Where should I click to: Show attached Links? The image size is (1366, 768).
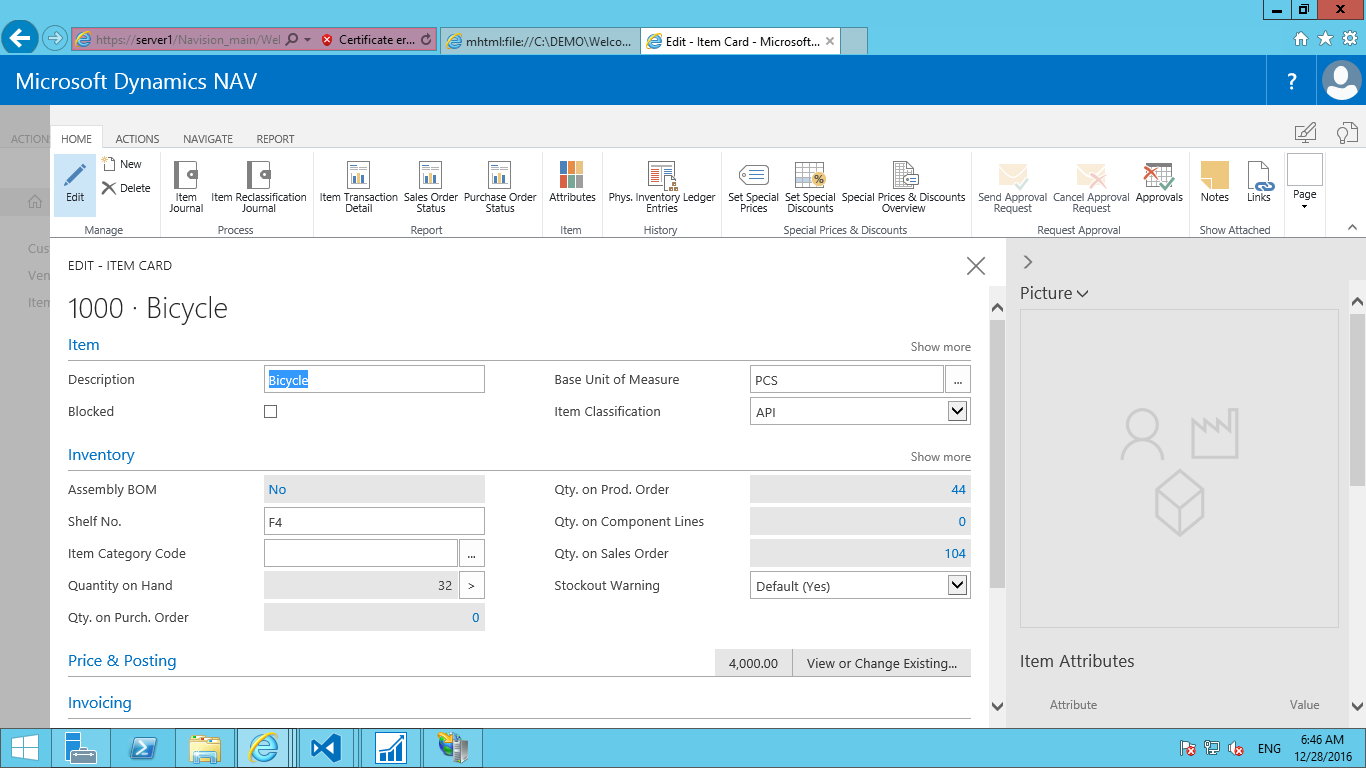1259,182
